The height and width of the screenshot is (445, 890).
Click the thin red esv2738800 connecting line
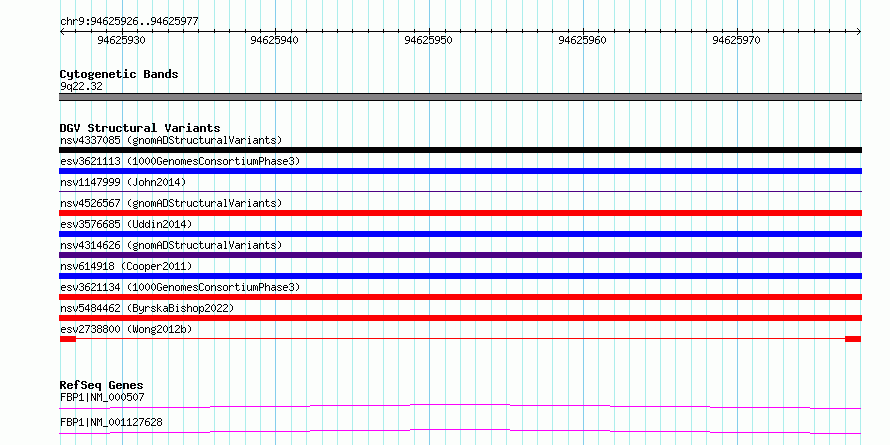460,339
